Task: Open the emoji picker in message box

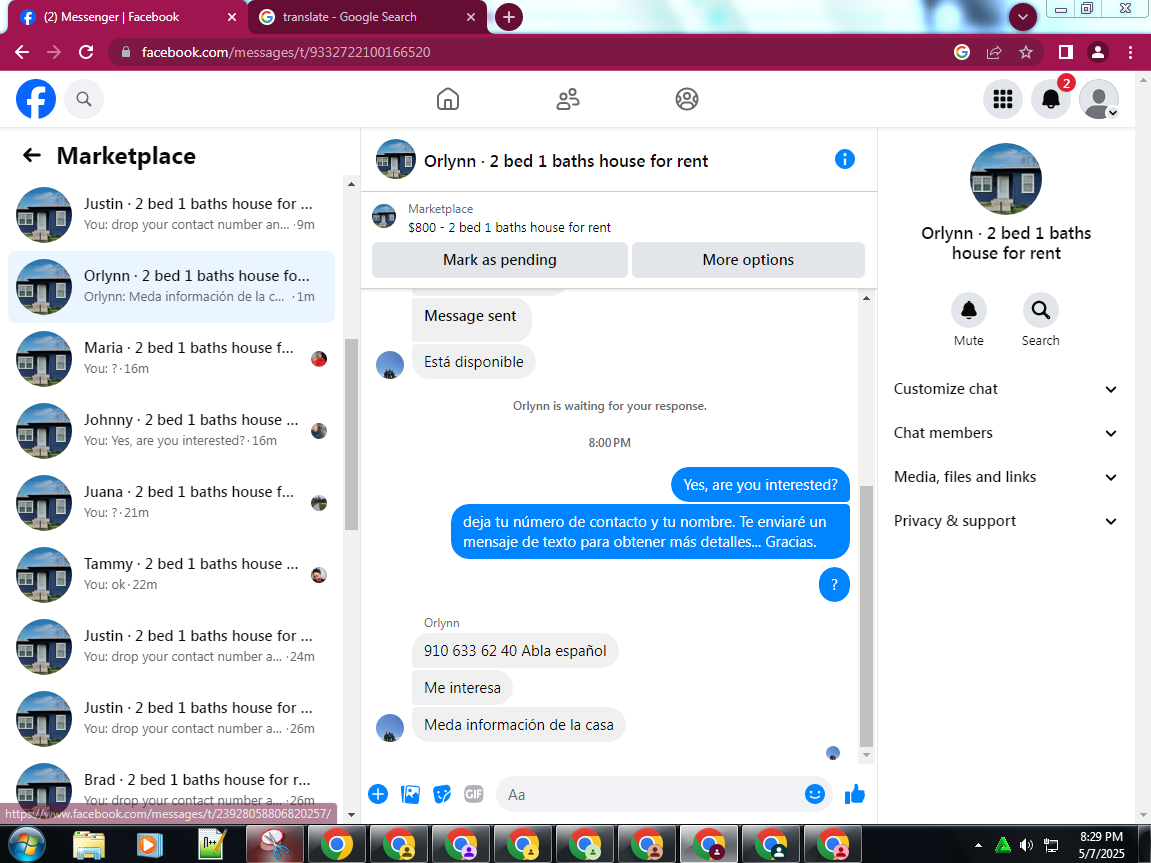Action: [815, 794]
